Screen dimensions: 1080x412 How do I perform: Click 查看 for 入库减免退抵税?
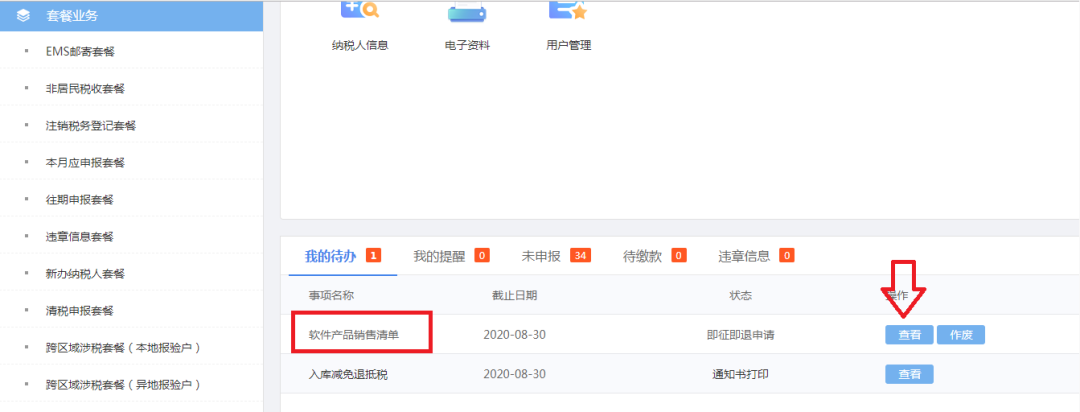click(909, 374)
